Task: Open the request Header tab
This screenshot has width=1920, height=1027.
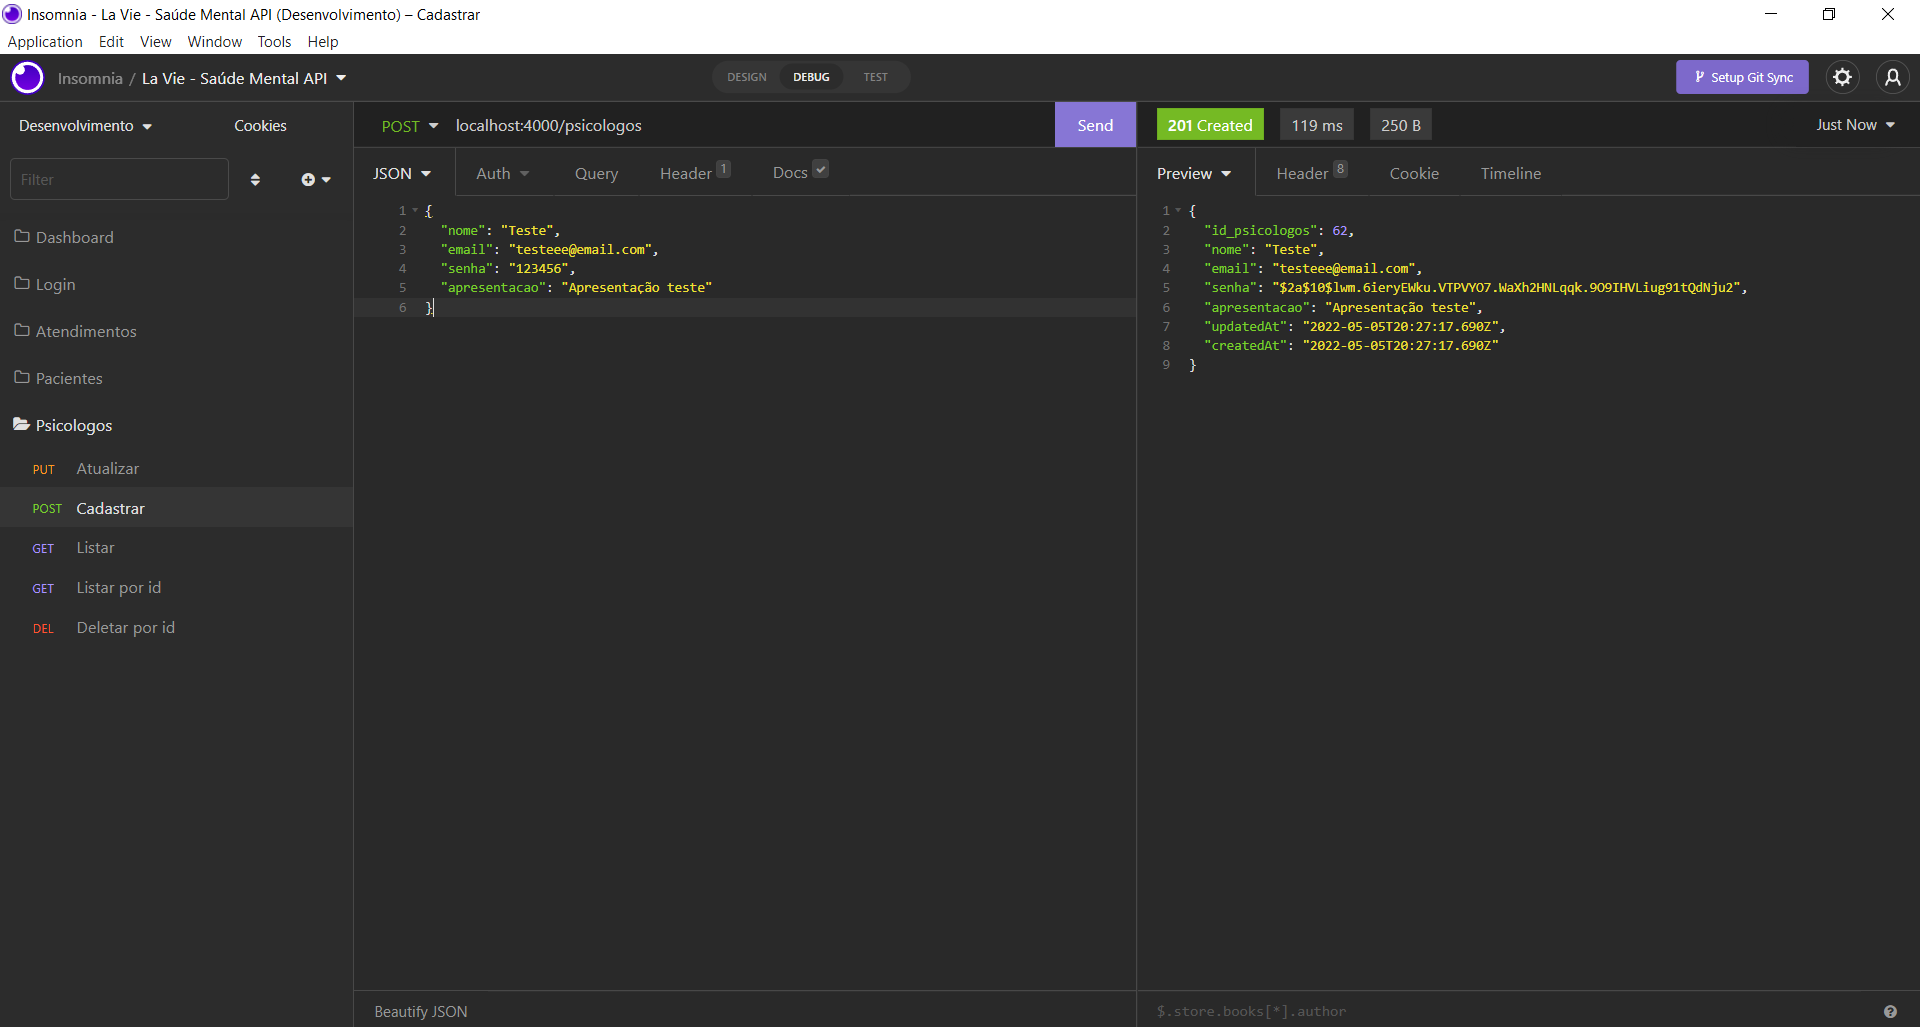Action: tap(695, 173)
